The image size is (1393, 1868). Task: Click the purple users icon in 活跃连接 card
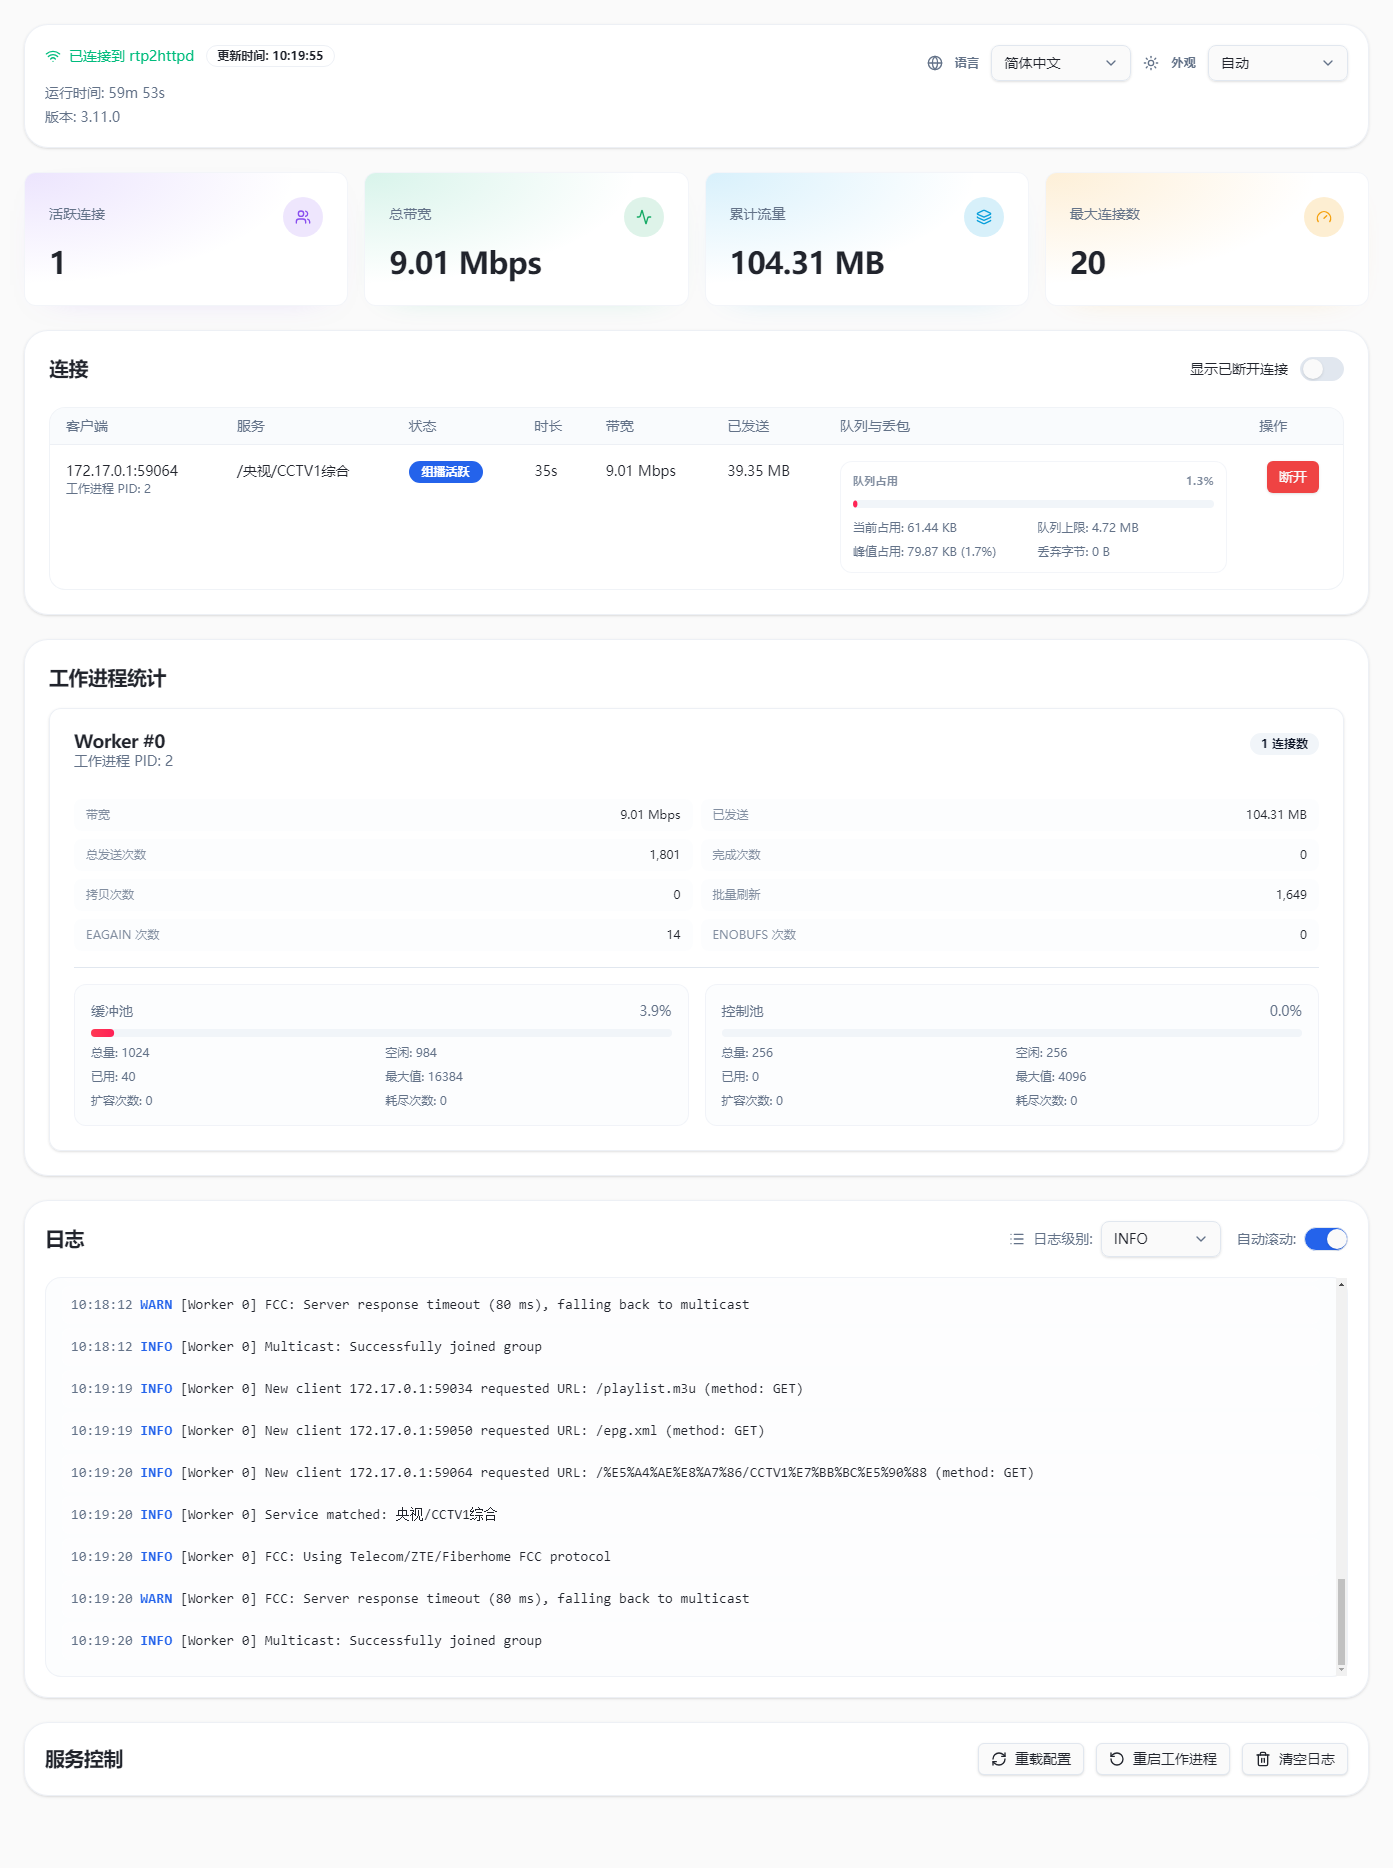pos(303,217)
